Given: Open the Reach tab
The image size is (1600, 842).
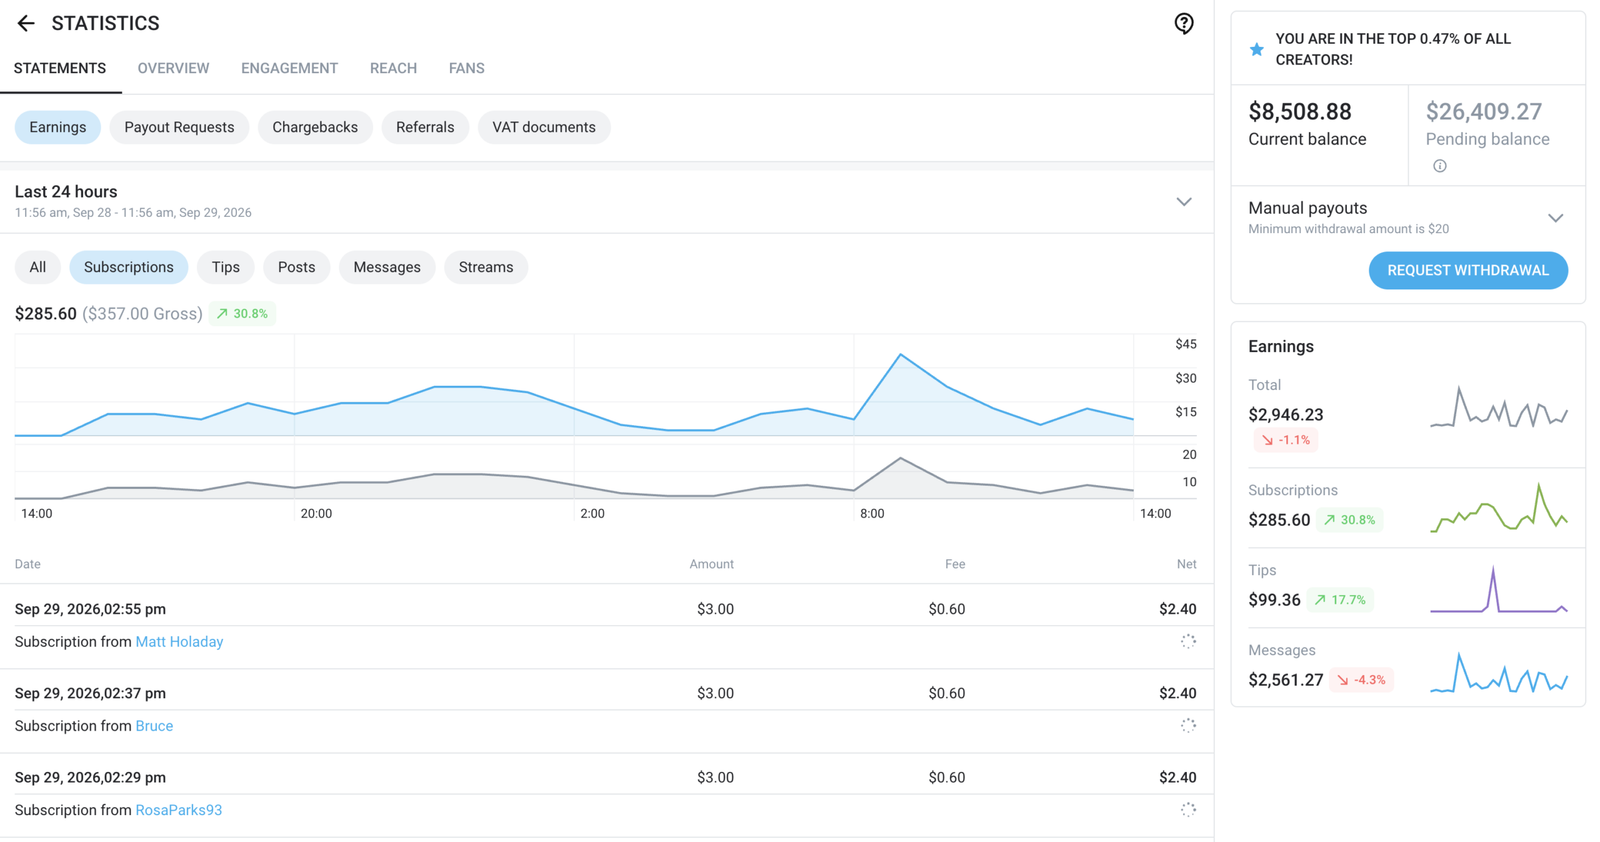Looking at the screenshot, I should (x=393, y=68).
